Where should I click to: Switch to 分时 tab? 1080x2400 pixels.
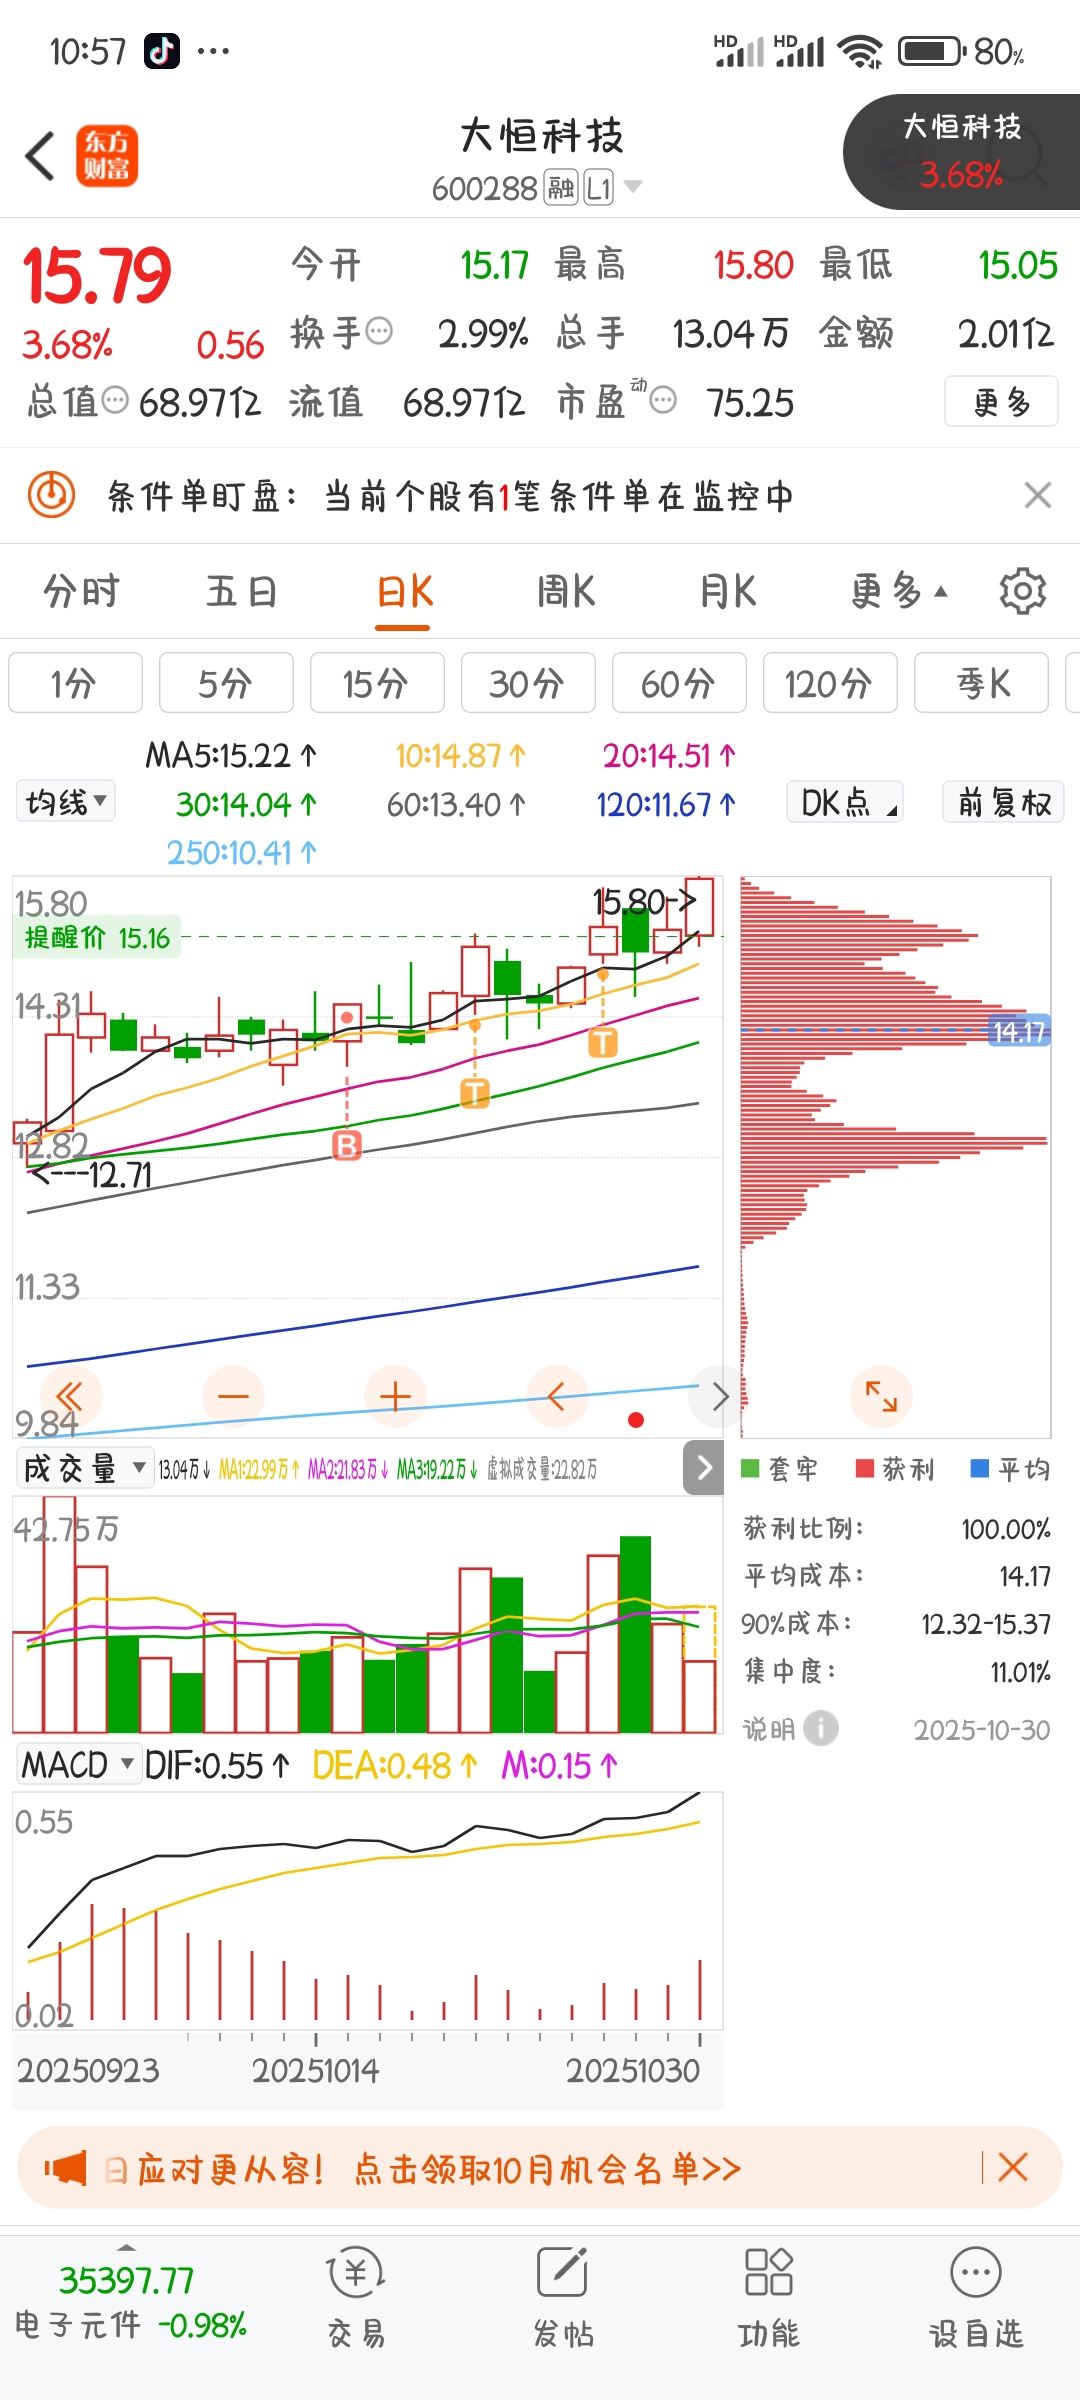tap(82, 591)
